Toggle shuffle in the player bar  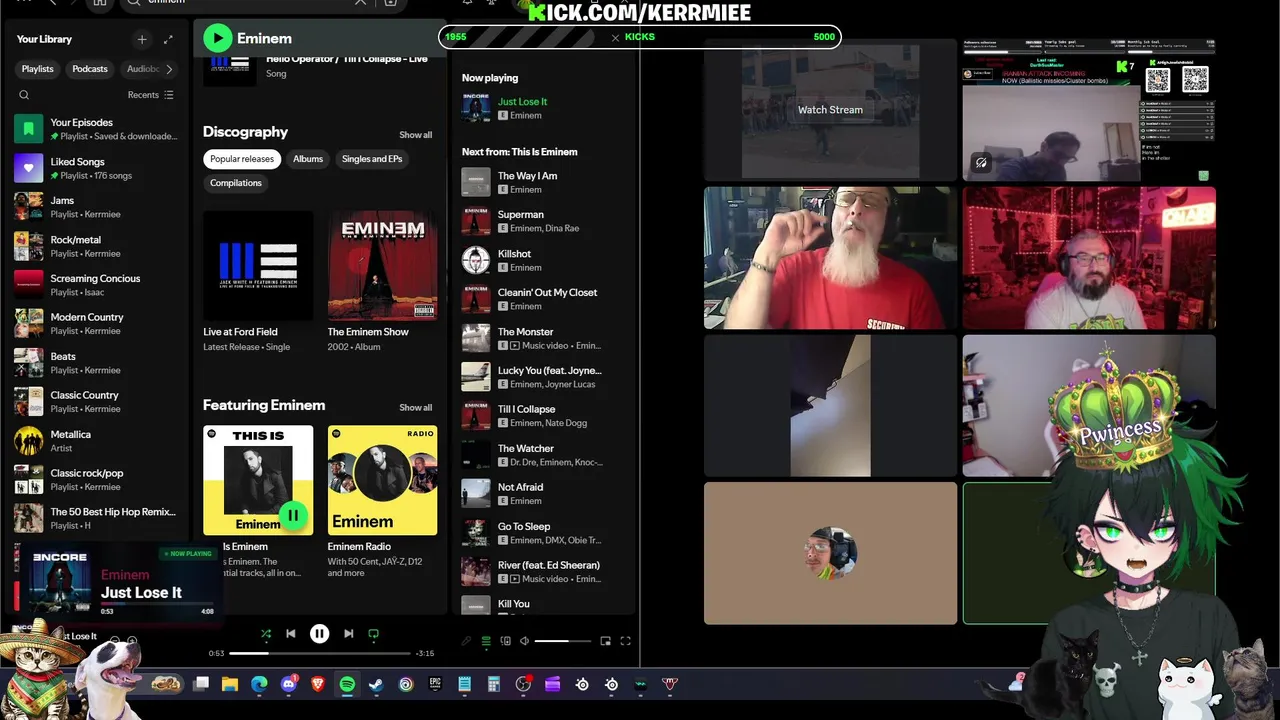(265, 633)
